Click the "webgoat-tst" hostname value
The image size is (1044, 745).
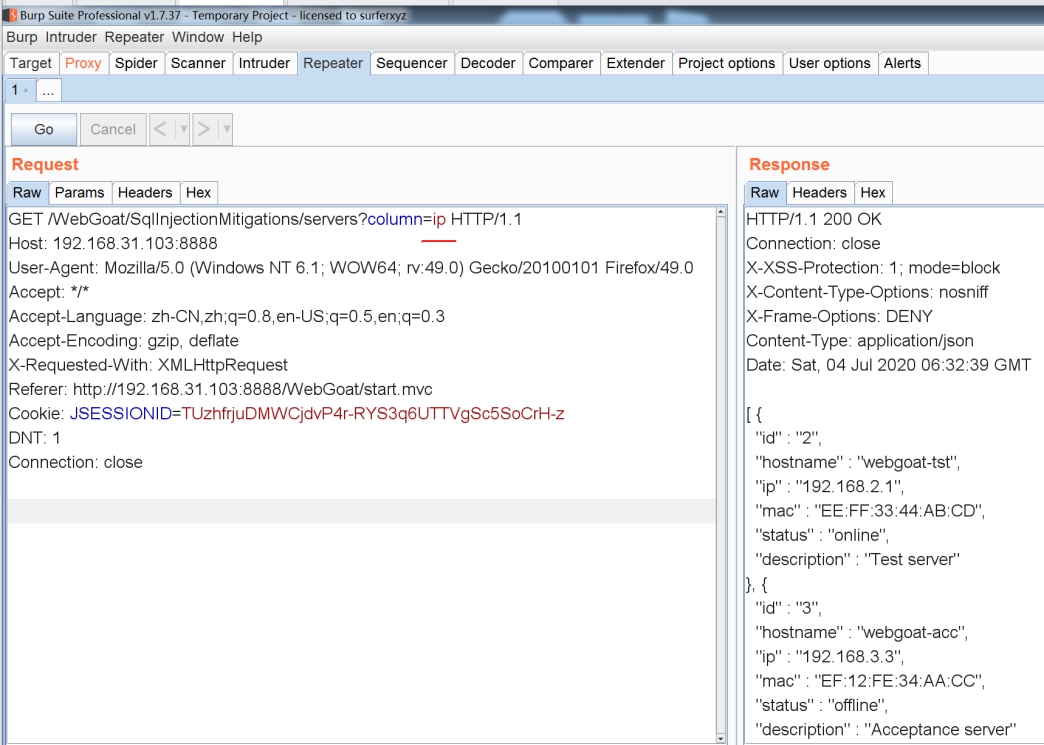908,462
